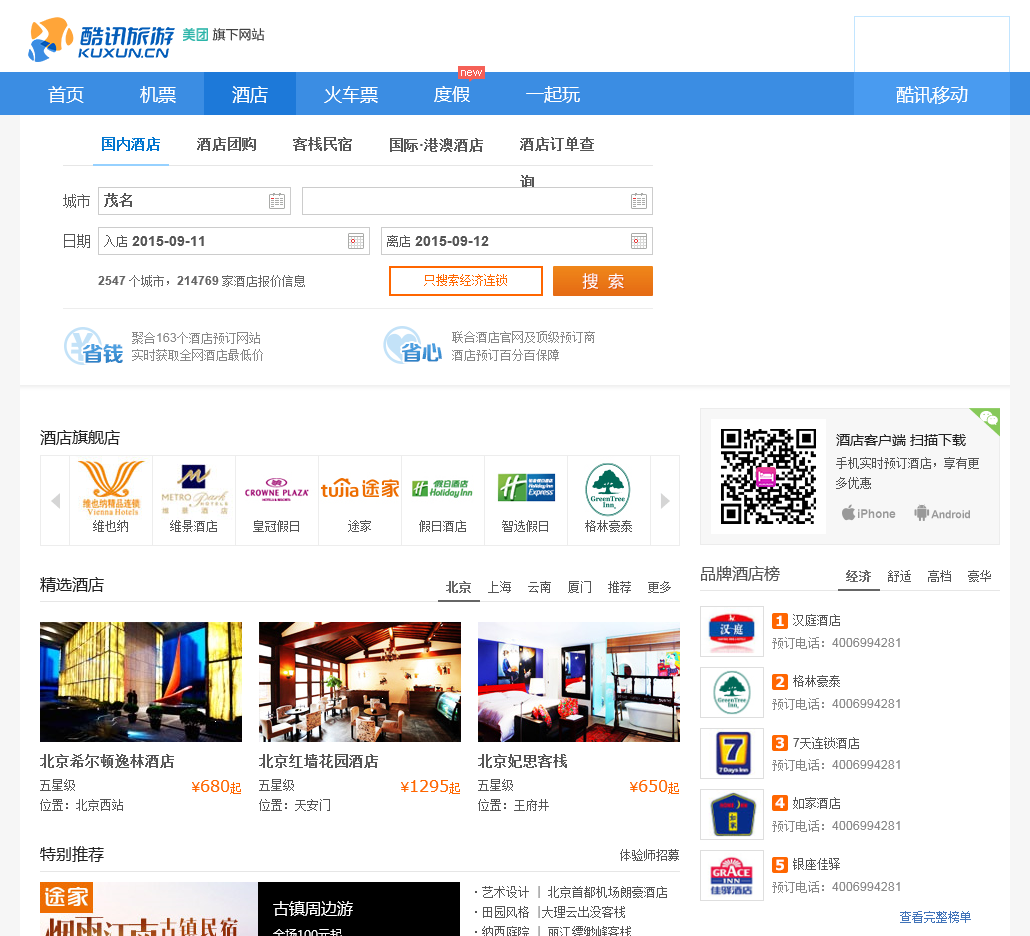Viewport: 1030px width, 936px height.
Task: Show previous flagship hotel brands arrow
Action: click(55, 501)
